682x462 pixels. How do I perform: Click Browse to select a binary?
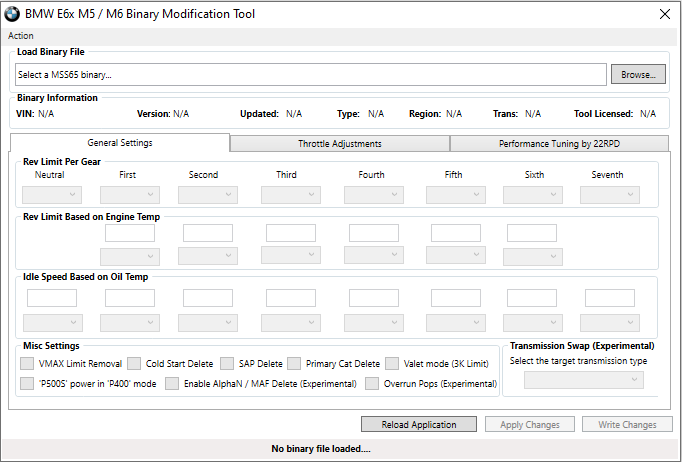[638, 74]
